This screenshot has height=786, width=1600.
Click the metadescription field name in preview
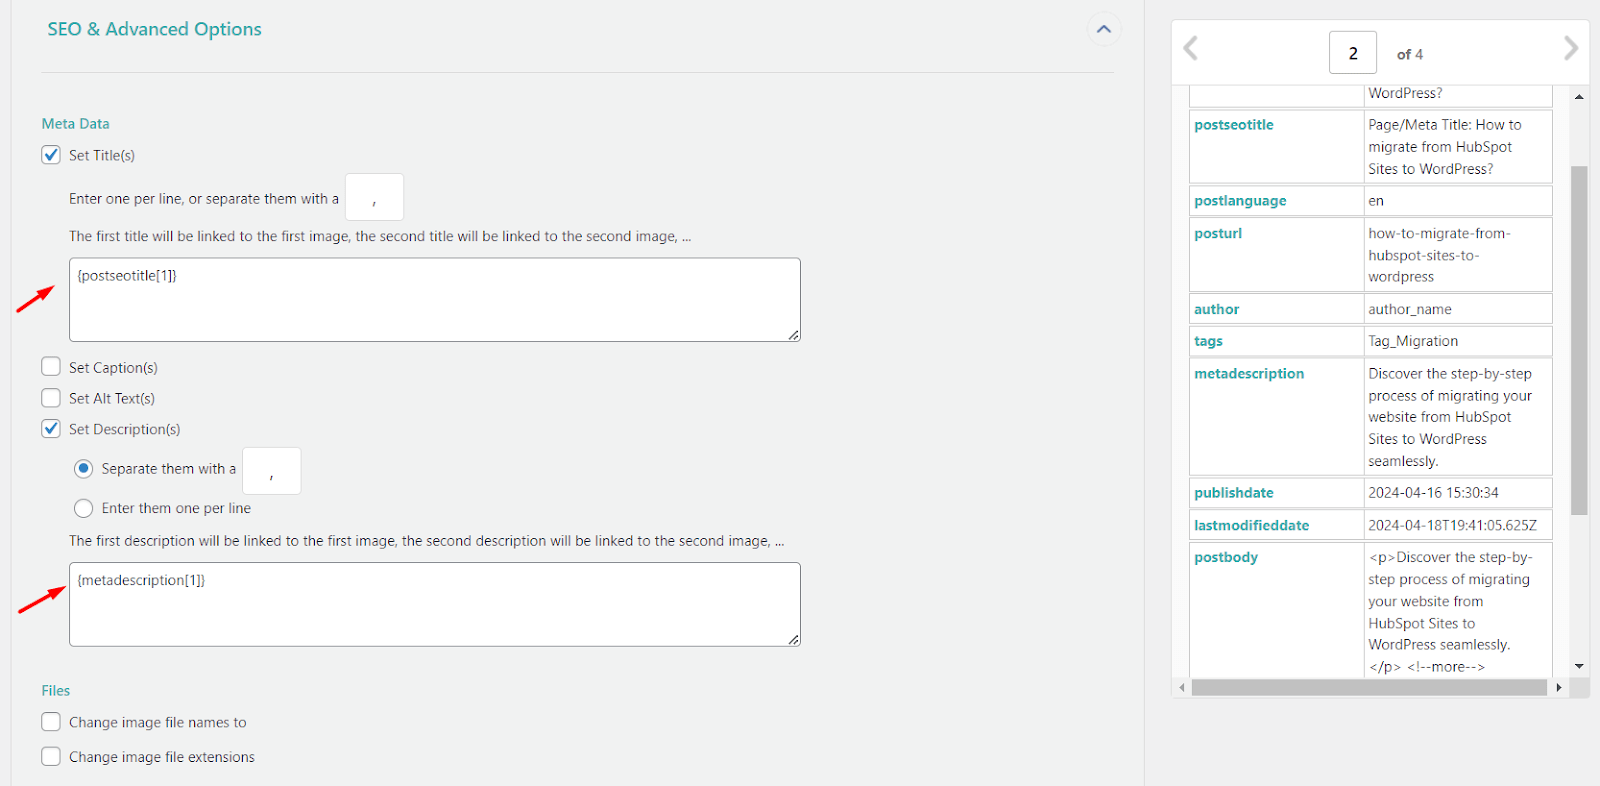[x=1248, y=374]
